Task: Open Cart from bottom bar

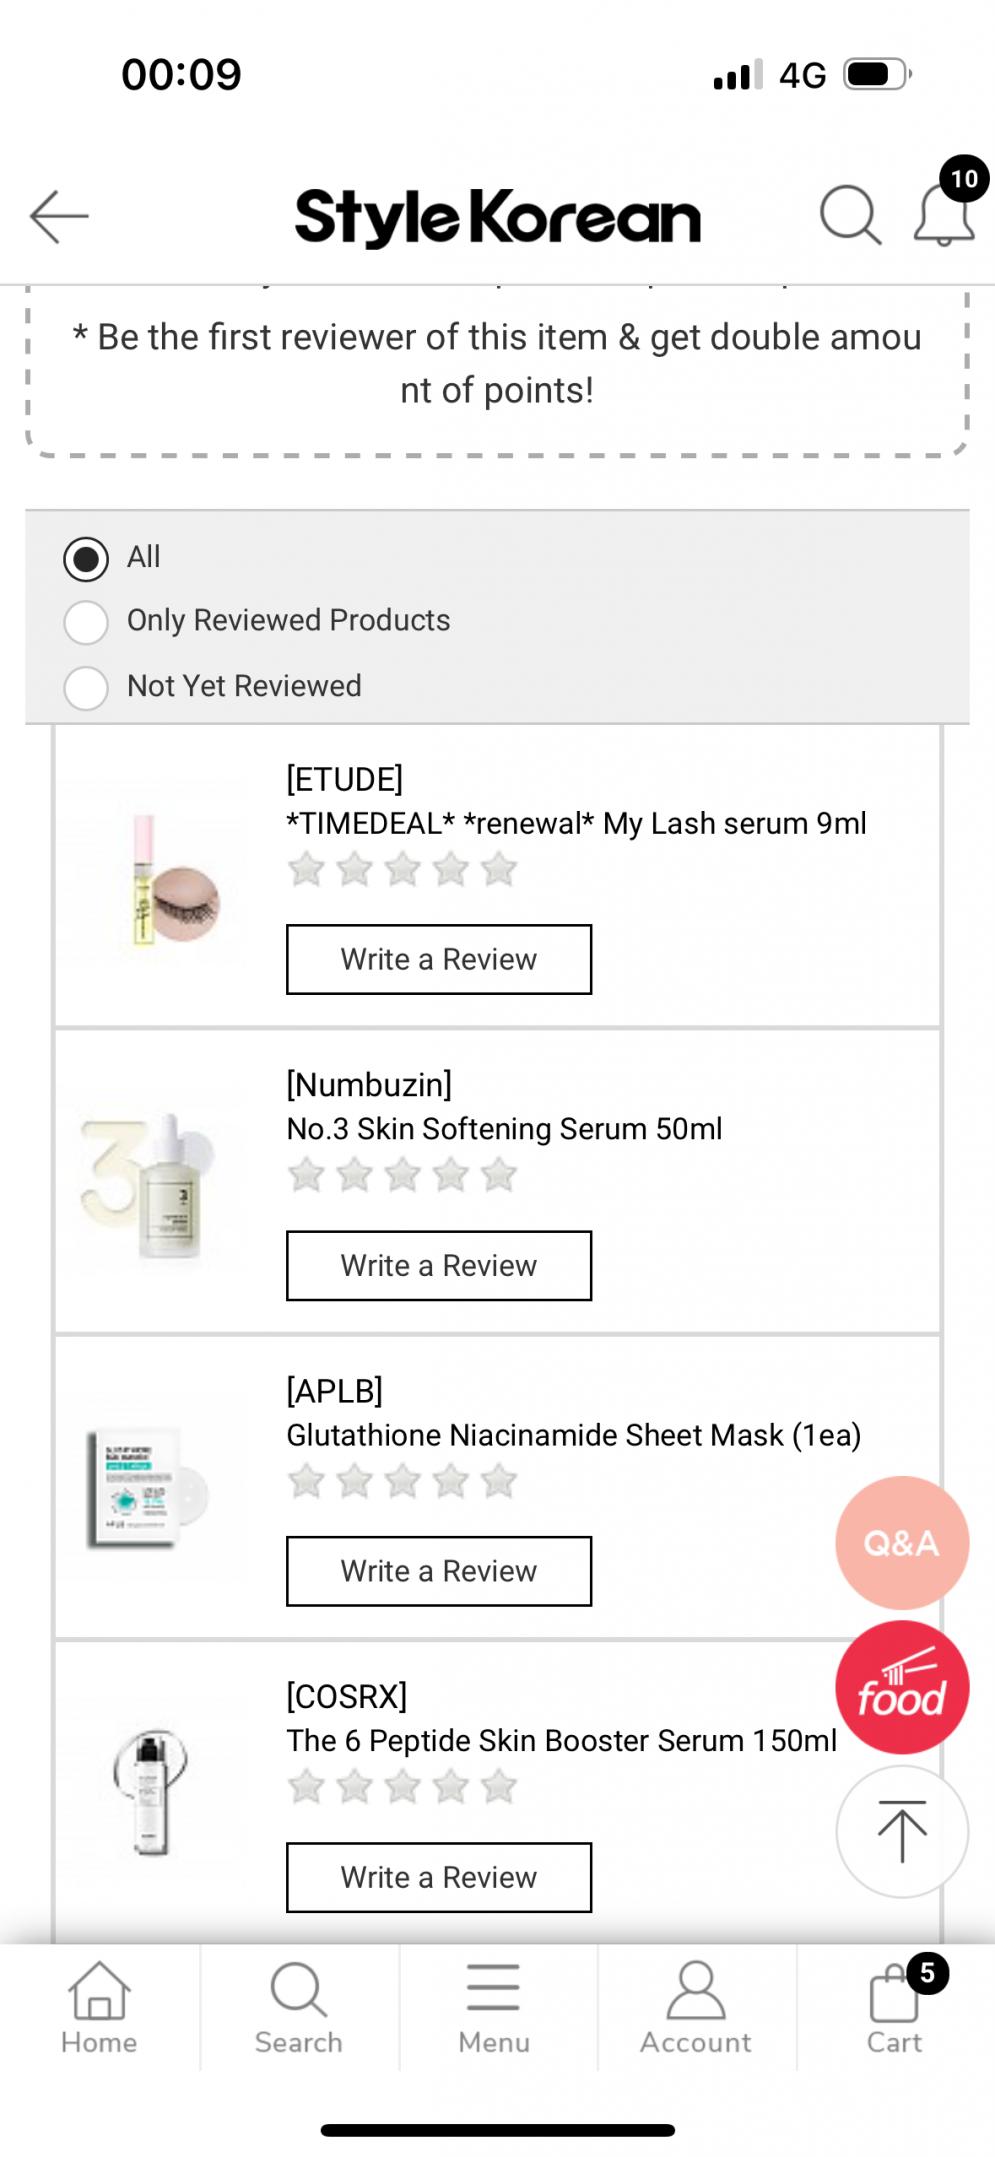Action: 894,2007
